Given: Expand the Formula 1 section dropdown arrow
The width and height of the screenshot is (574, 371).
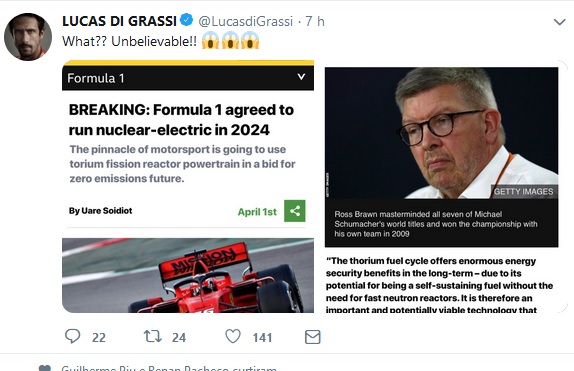Looking at the screenshot, I should point(301,77).
